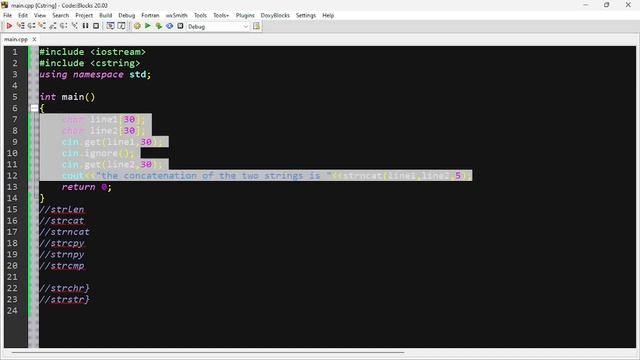The image size is (640, 360).
Task: Click the 'cin.ignore();' line
Action: coord(98,153)
